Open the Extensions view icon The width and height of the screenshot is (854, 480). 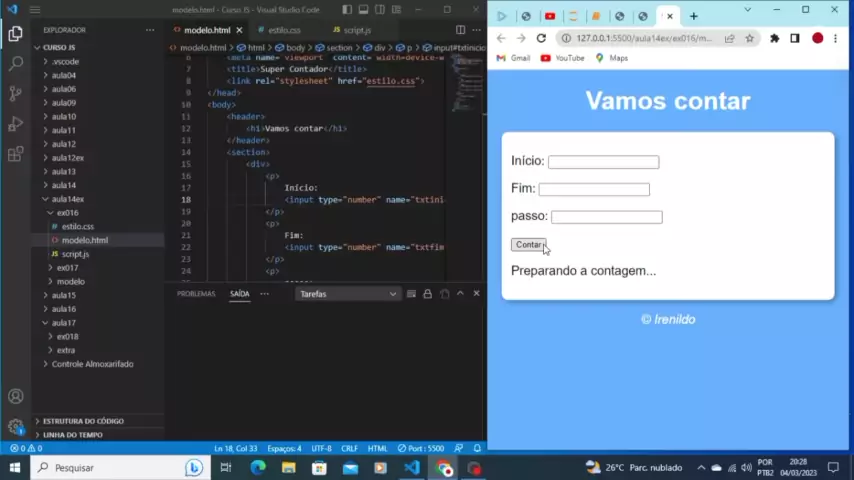[15, 154]
